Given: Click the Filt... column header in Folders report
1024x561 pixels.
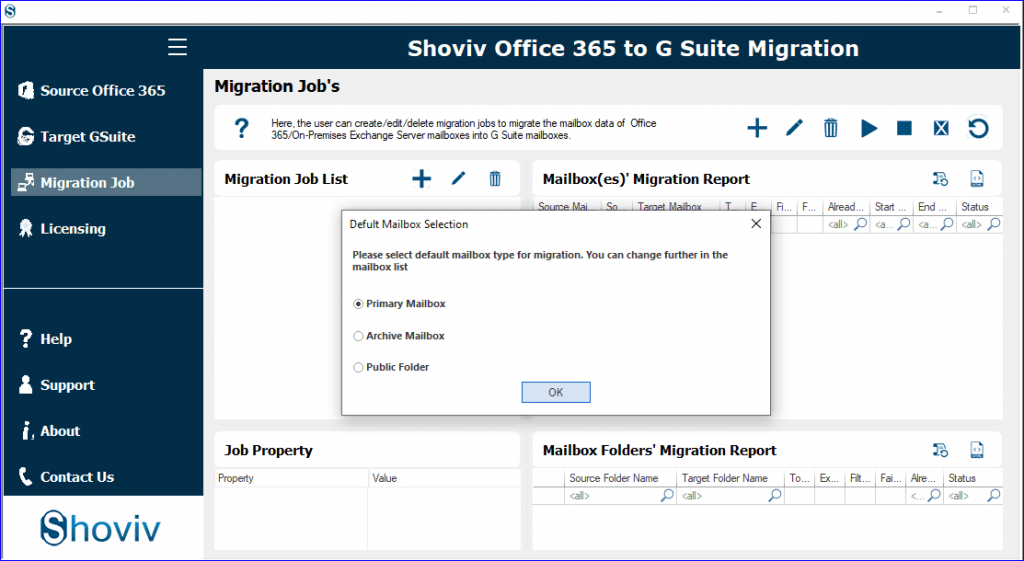Looking at the screenshot, I should (860, 478).
